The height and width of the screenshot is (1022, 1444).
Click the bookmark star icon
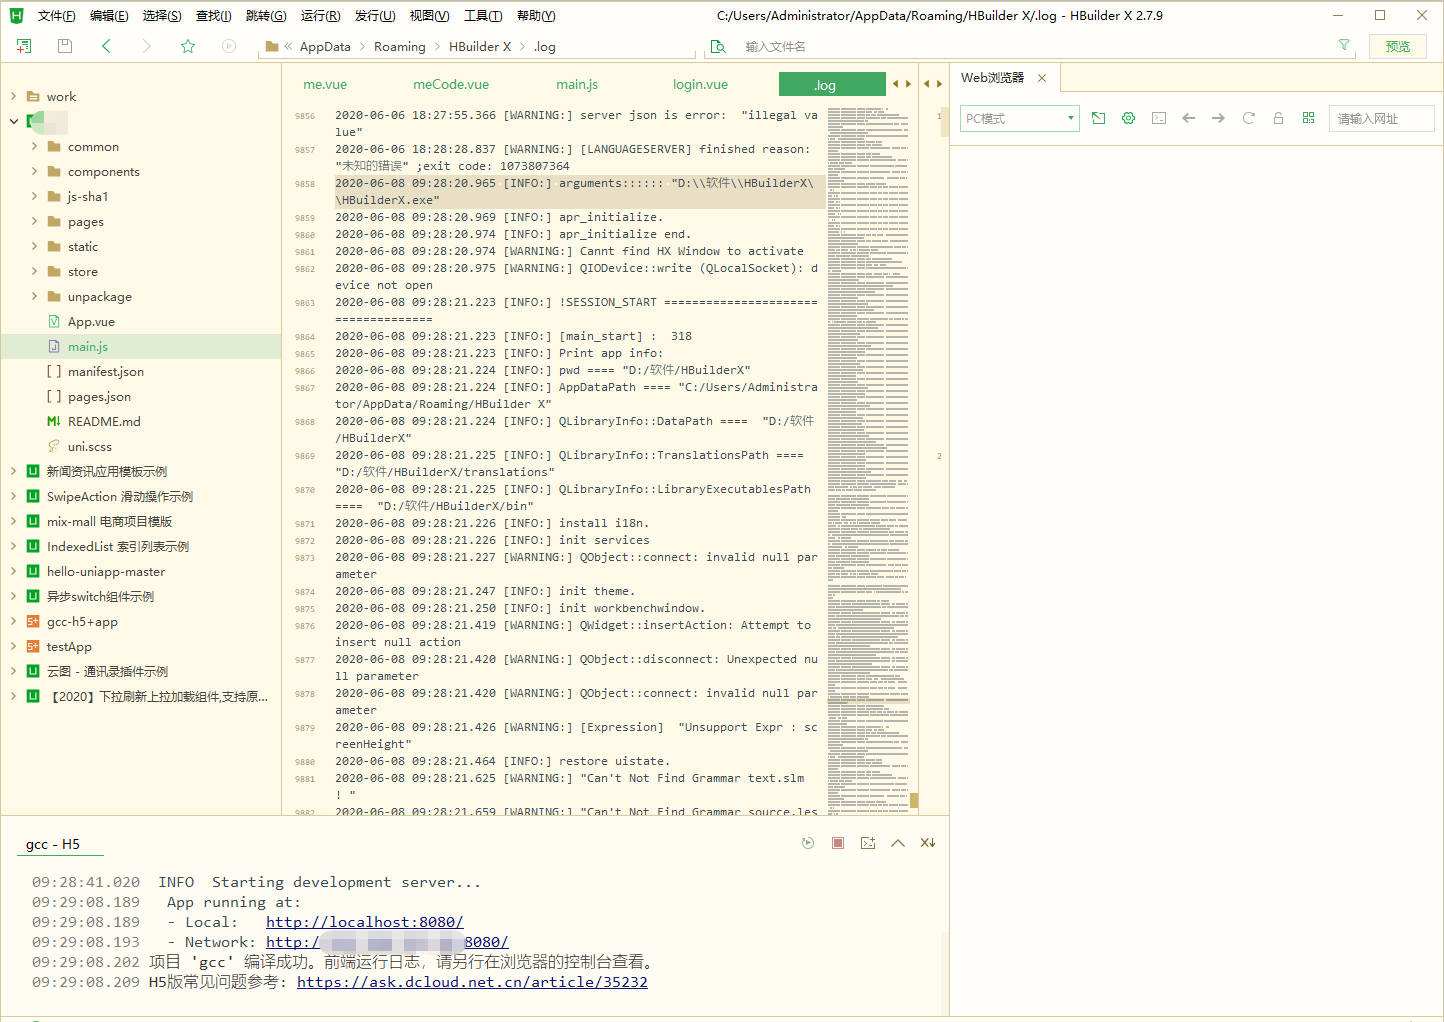coord(188,46)
